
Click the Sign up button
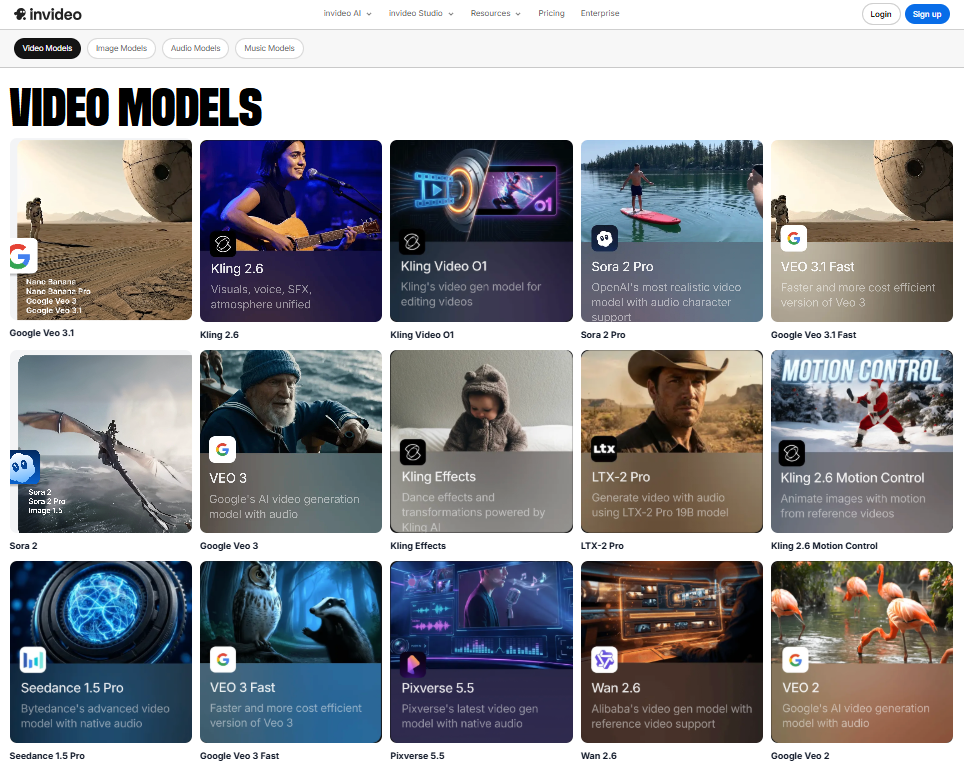[926, 14]
